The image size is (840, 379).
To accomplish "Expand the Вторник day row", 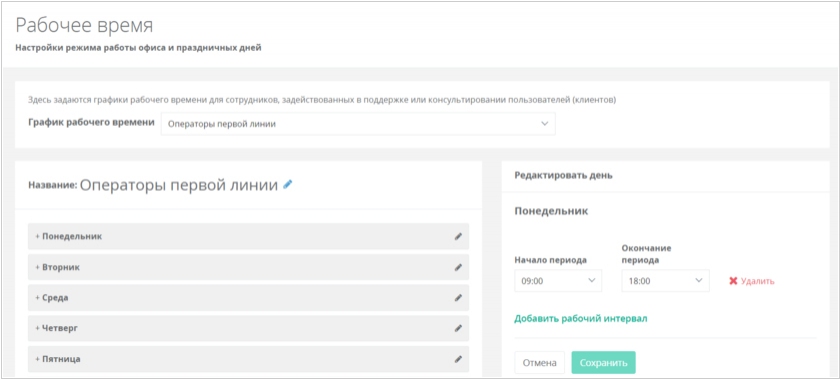I will 248,267.
